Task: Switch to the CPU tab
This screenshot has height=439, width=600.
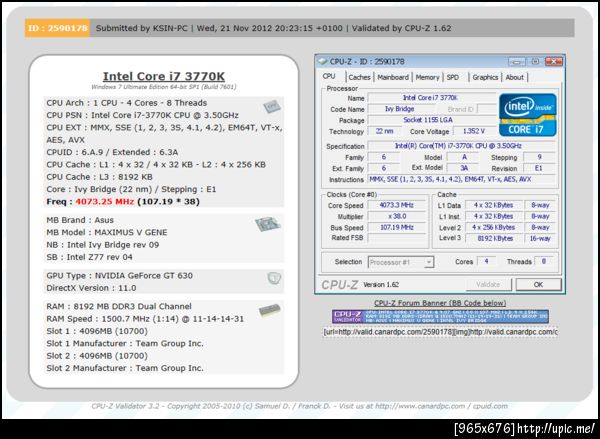Action: [329, 76]
